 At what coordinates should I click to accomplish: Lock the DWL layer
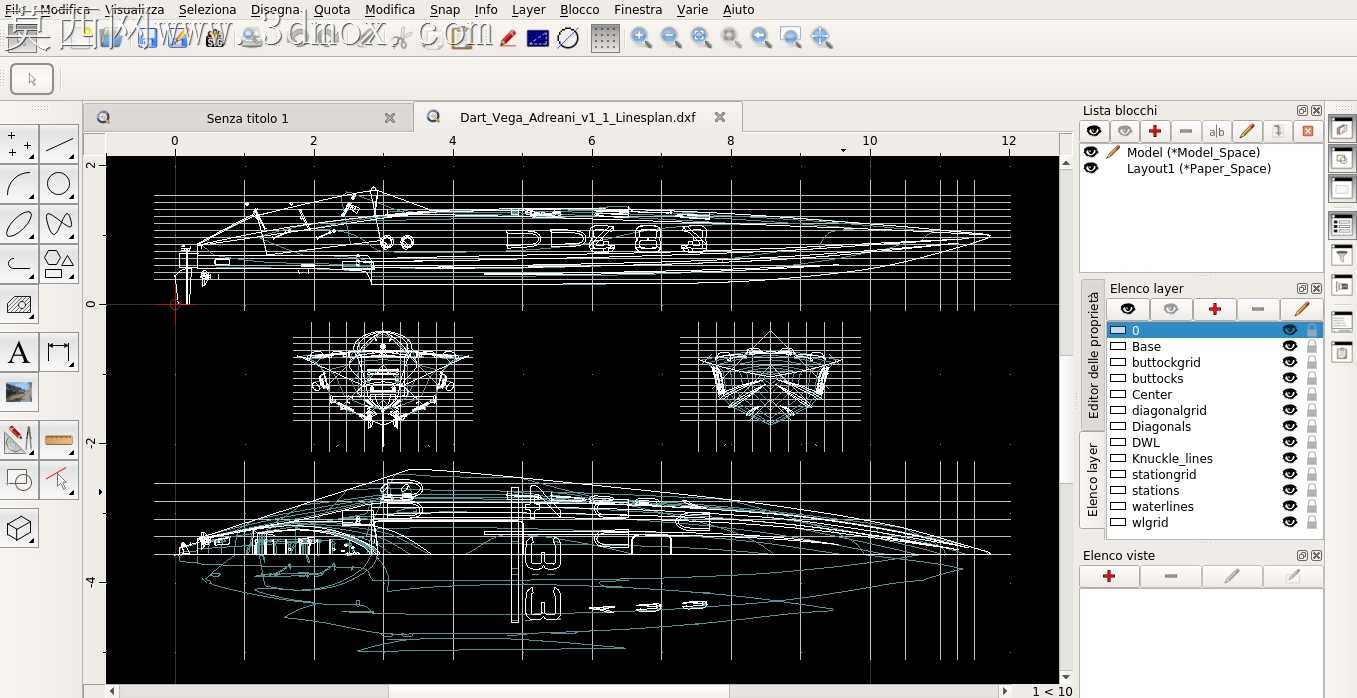coord(1312,442)
